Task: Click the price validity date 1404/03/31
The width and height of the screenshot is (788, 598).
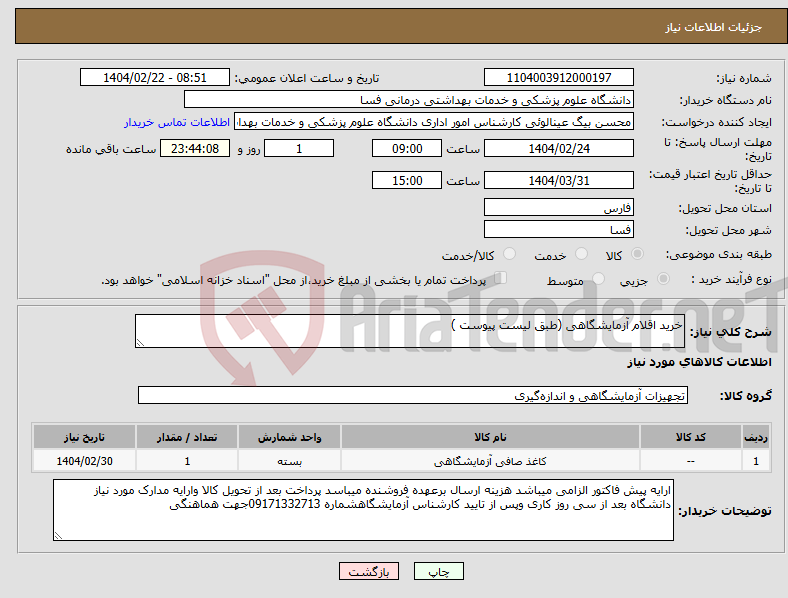Action: [559, 180]
